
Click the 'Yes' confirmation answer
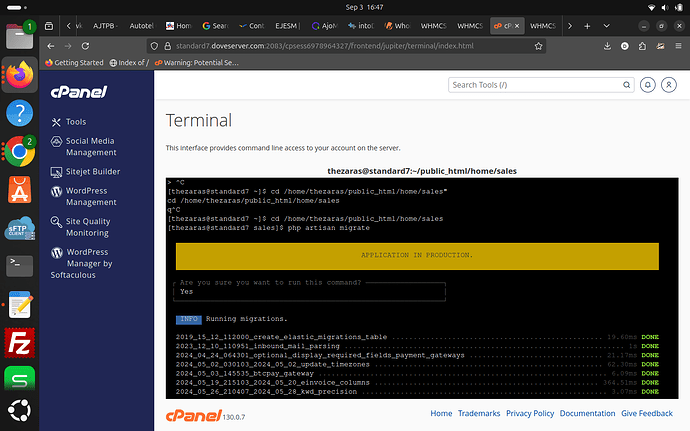click(187, 291)
